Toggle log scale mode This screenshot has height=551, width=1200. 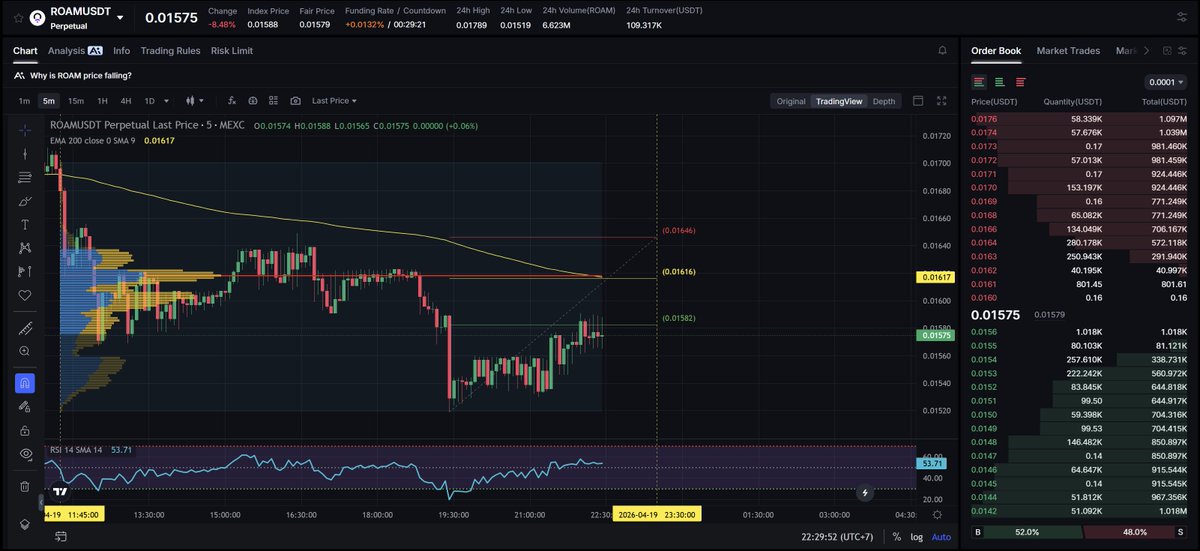pos(917,537)
